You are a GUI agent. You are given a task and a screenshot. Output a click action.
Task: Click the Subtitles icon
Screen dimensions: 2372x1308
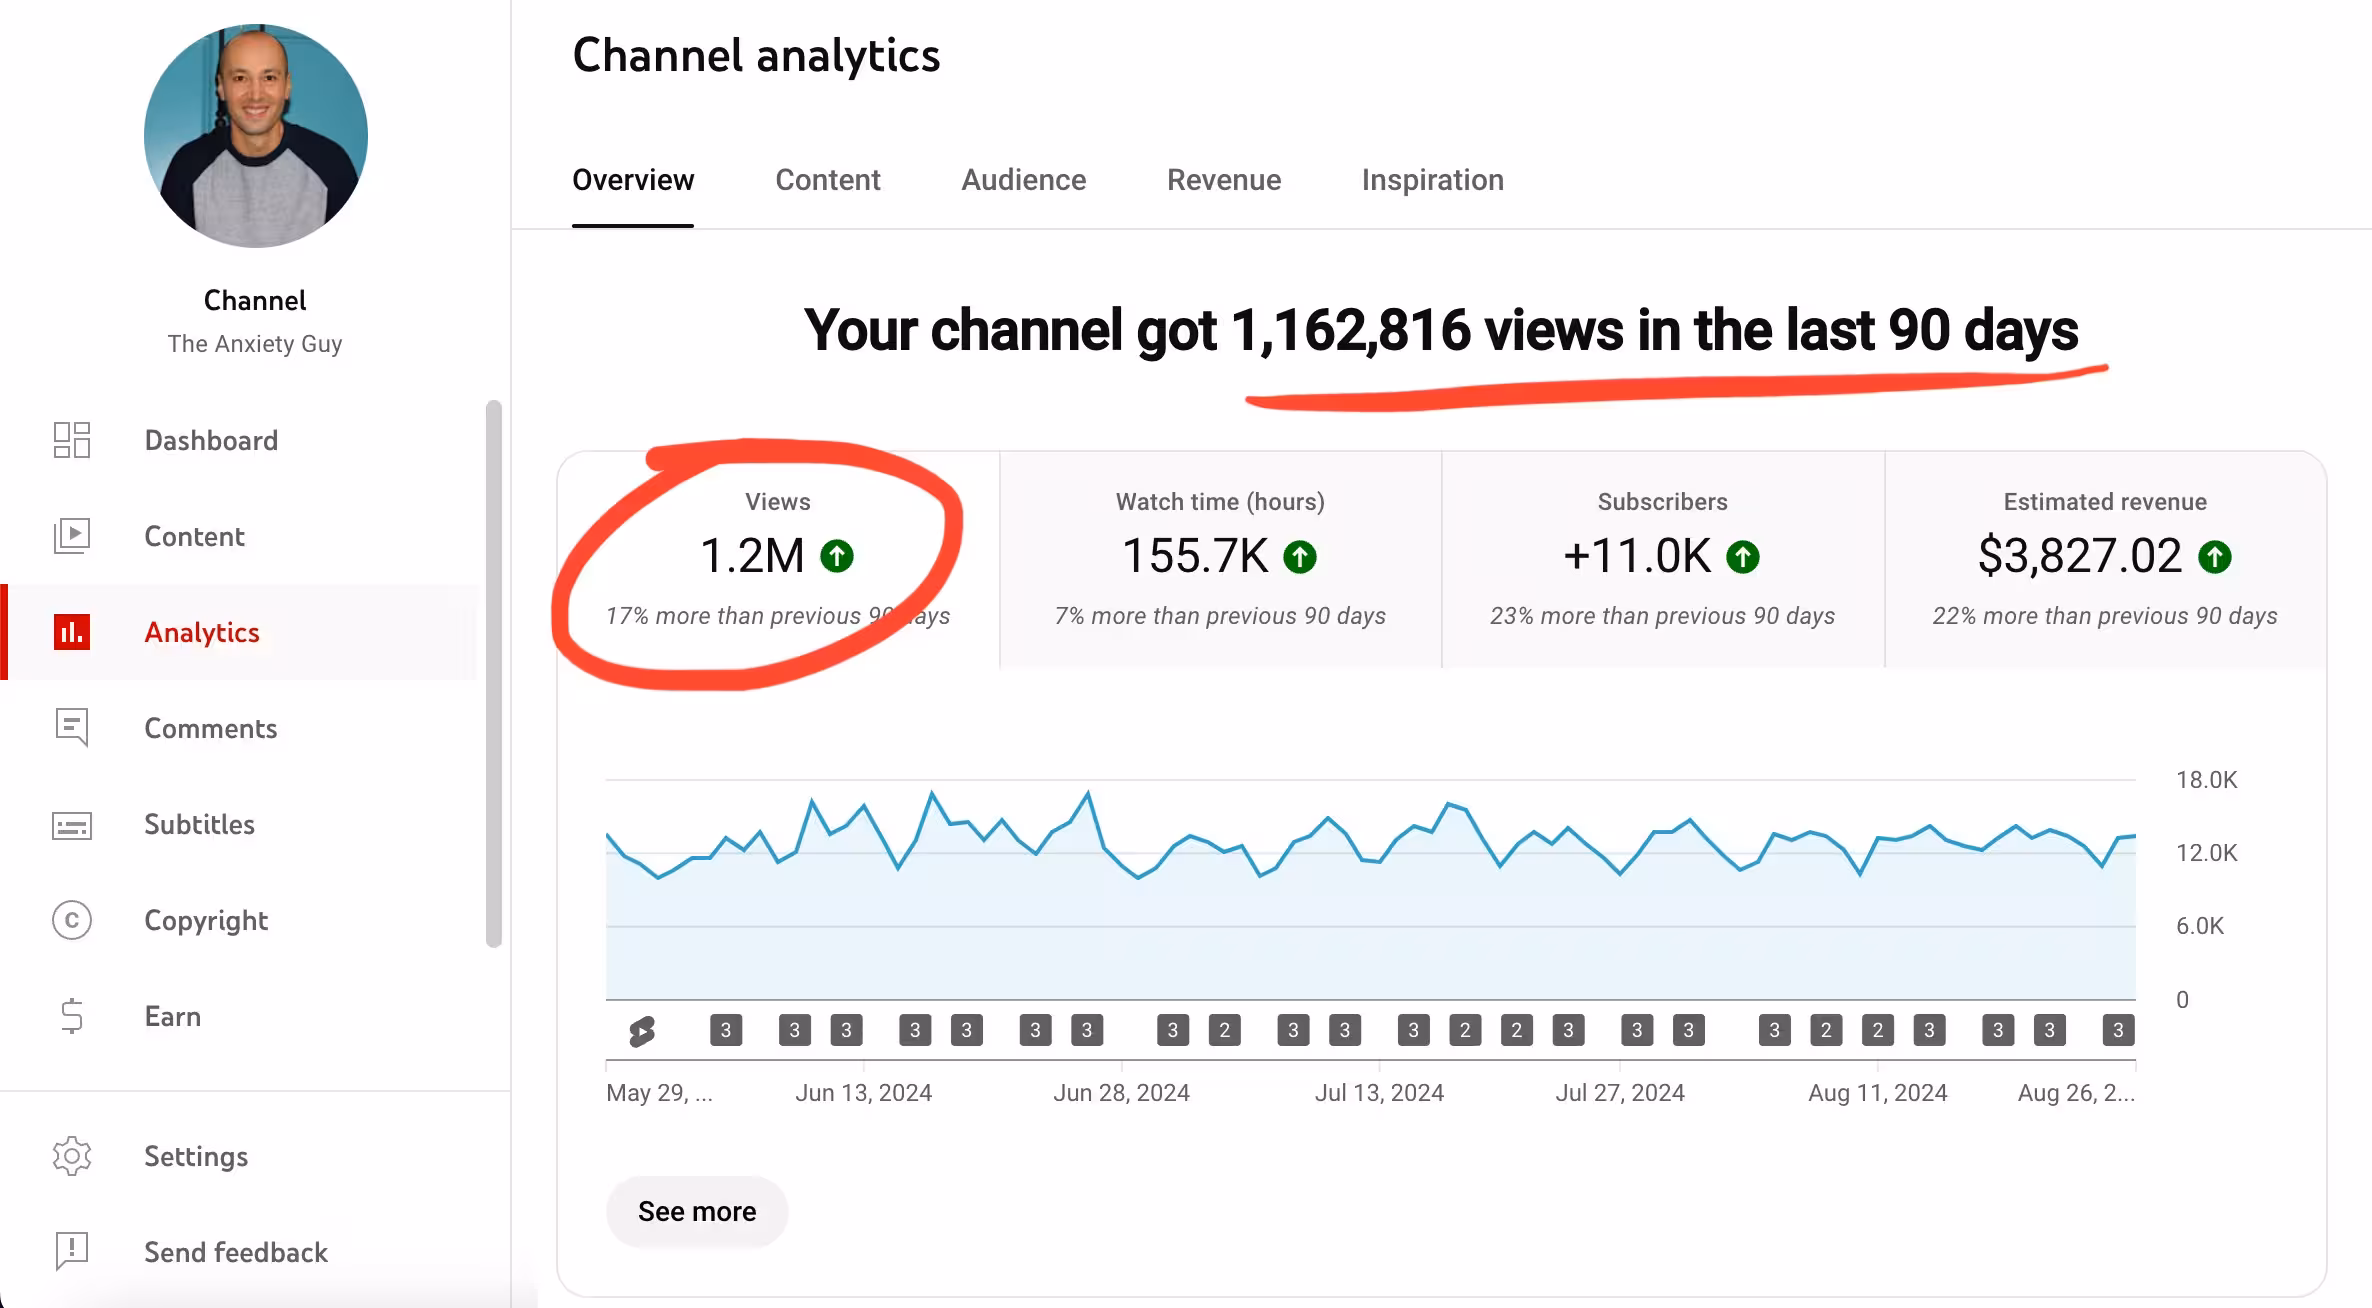click(72, 825)
